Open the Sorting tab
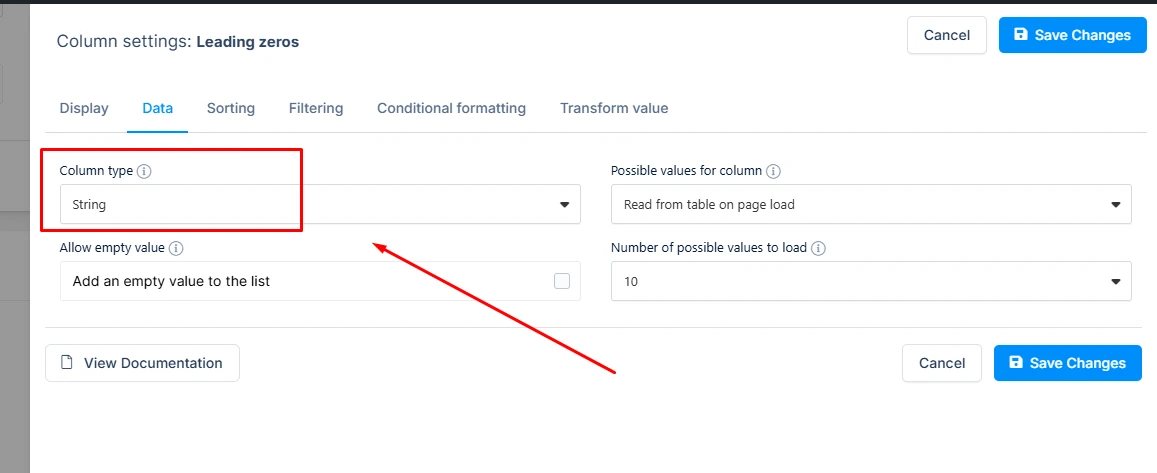The image size is (1157, 473). pyautogui.click(x=231, y=108)
